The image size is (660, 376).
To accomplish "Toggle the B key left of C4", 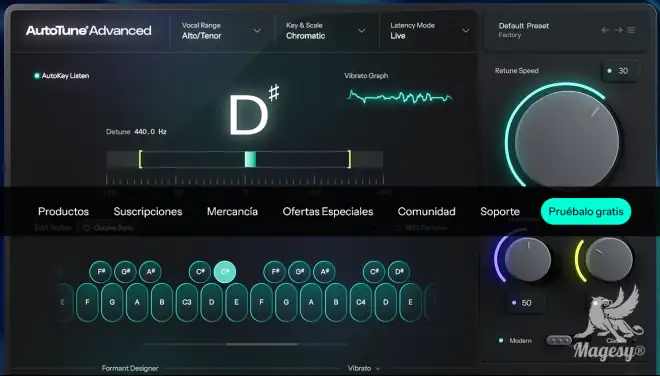I will [x=336, y=302].
